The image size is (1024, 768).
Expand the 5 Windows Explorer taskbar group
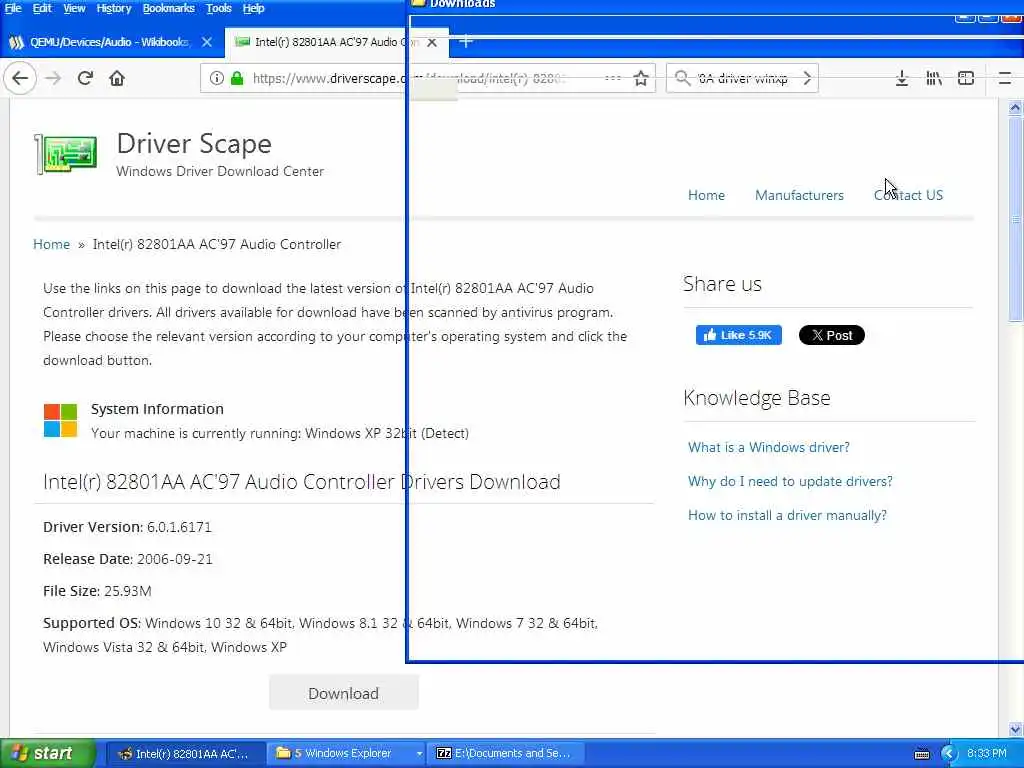pyautogui.click(x=346, y=753)
